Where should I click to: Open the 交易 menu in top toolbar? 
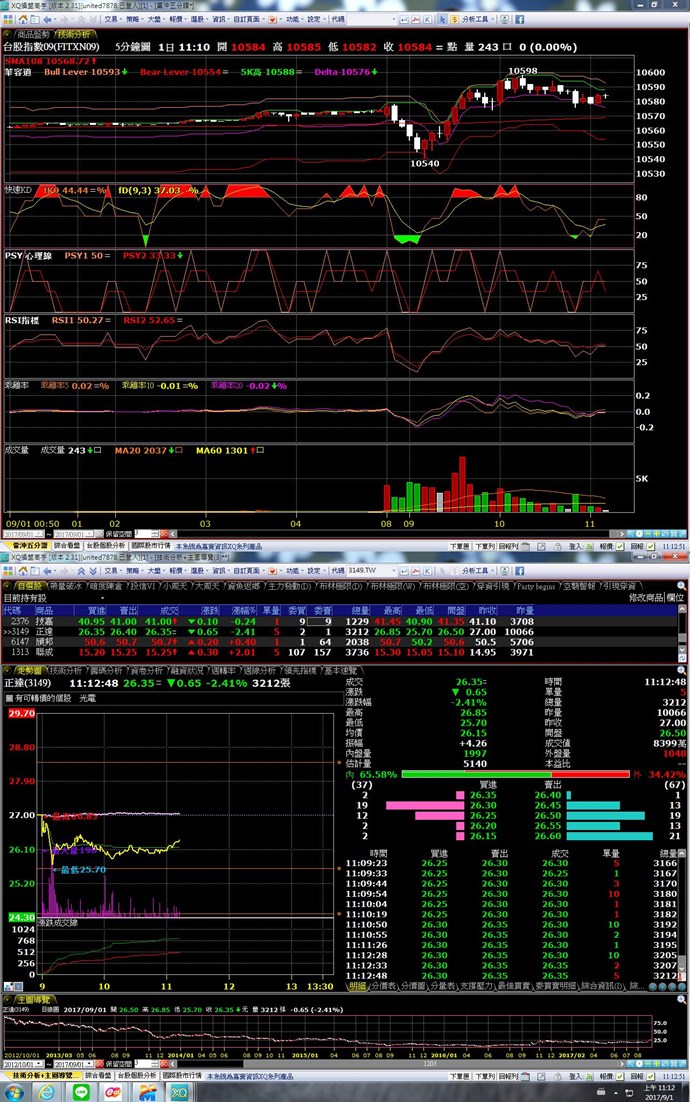tap(113, 18)
